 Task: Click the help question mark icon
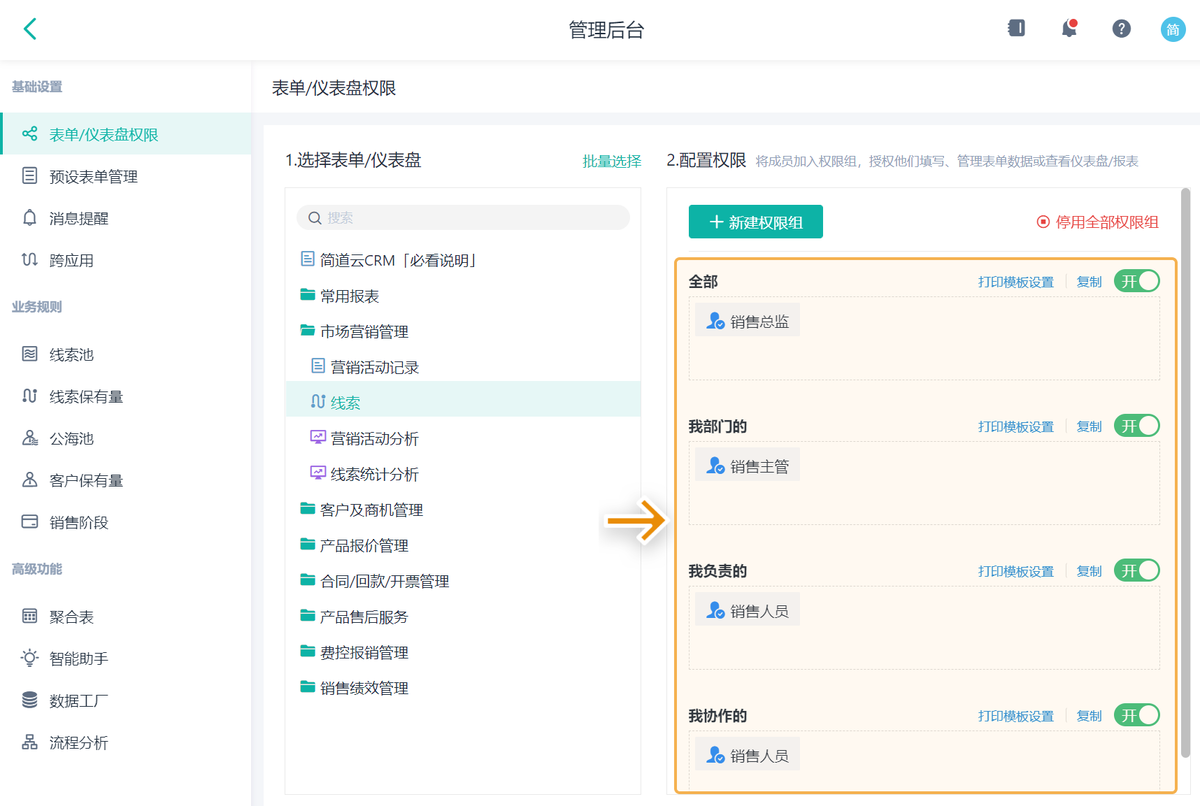click(x=1121, y=29)
